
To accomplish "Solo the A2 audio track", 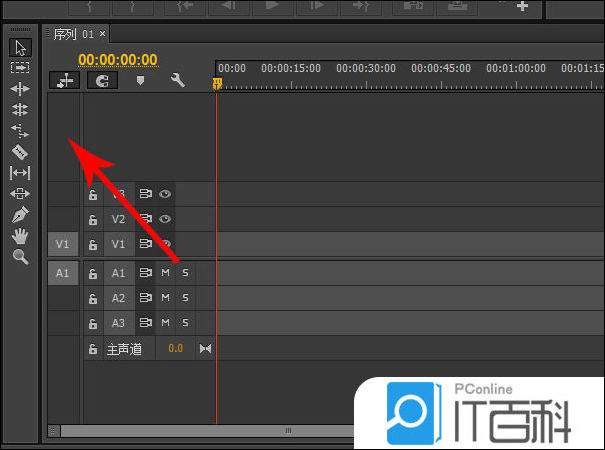I will 185,298.
